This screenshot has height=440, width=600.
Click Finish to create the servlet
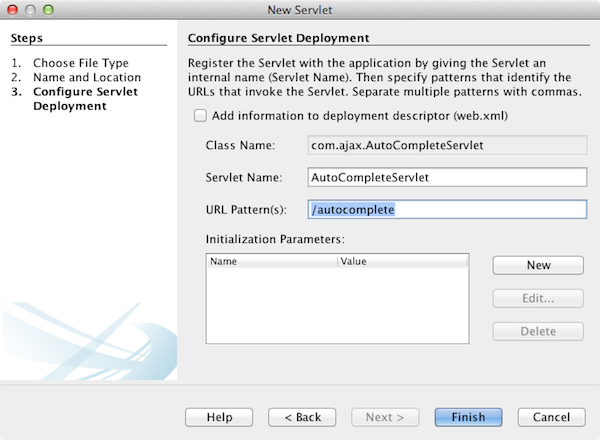[468, 417]
